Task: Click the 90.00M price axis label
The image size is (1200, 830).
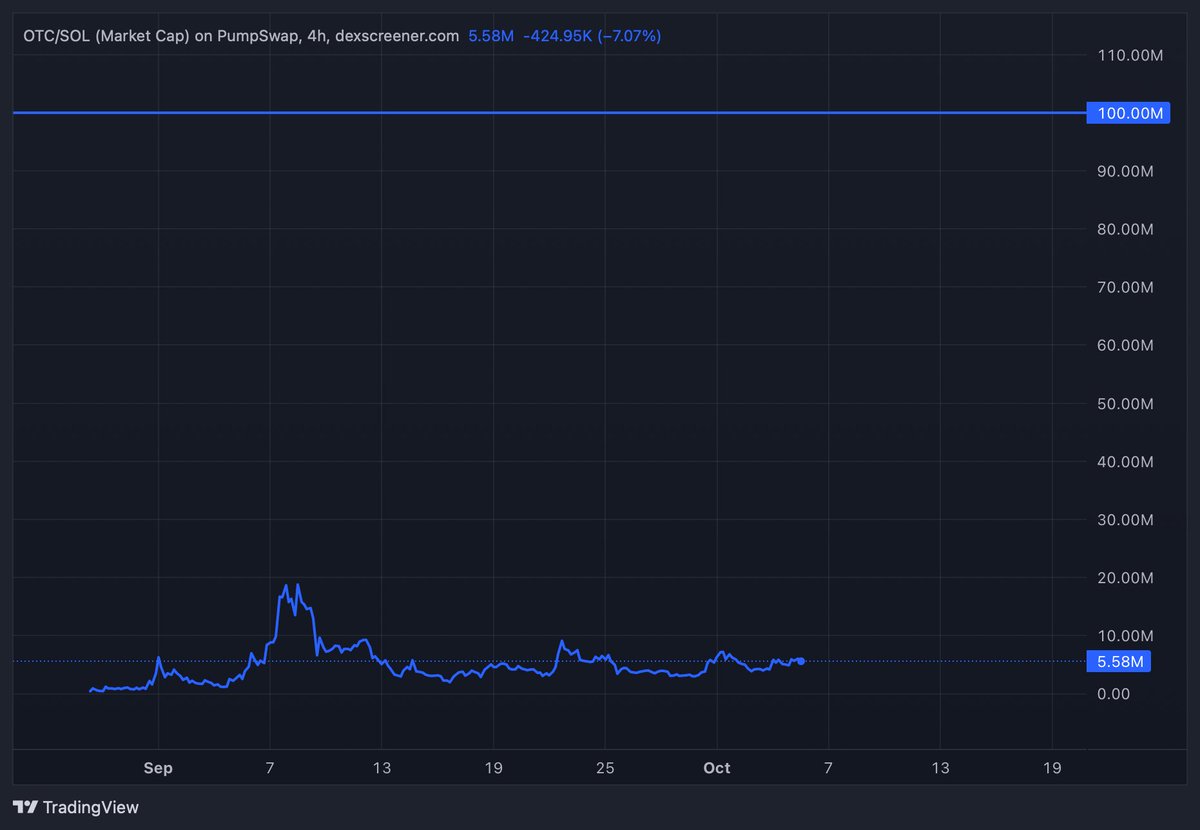Action: (x=1126, y=171)
